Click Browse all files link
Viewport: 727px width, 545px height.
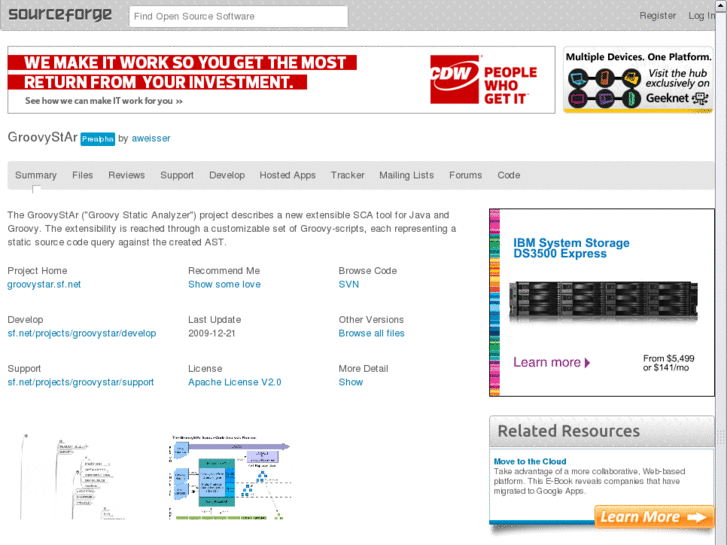click(371, 333)
